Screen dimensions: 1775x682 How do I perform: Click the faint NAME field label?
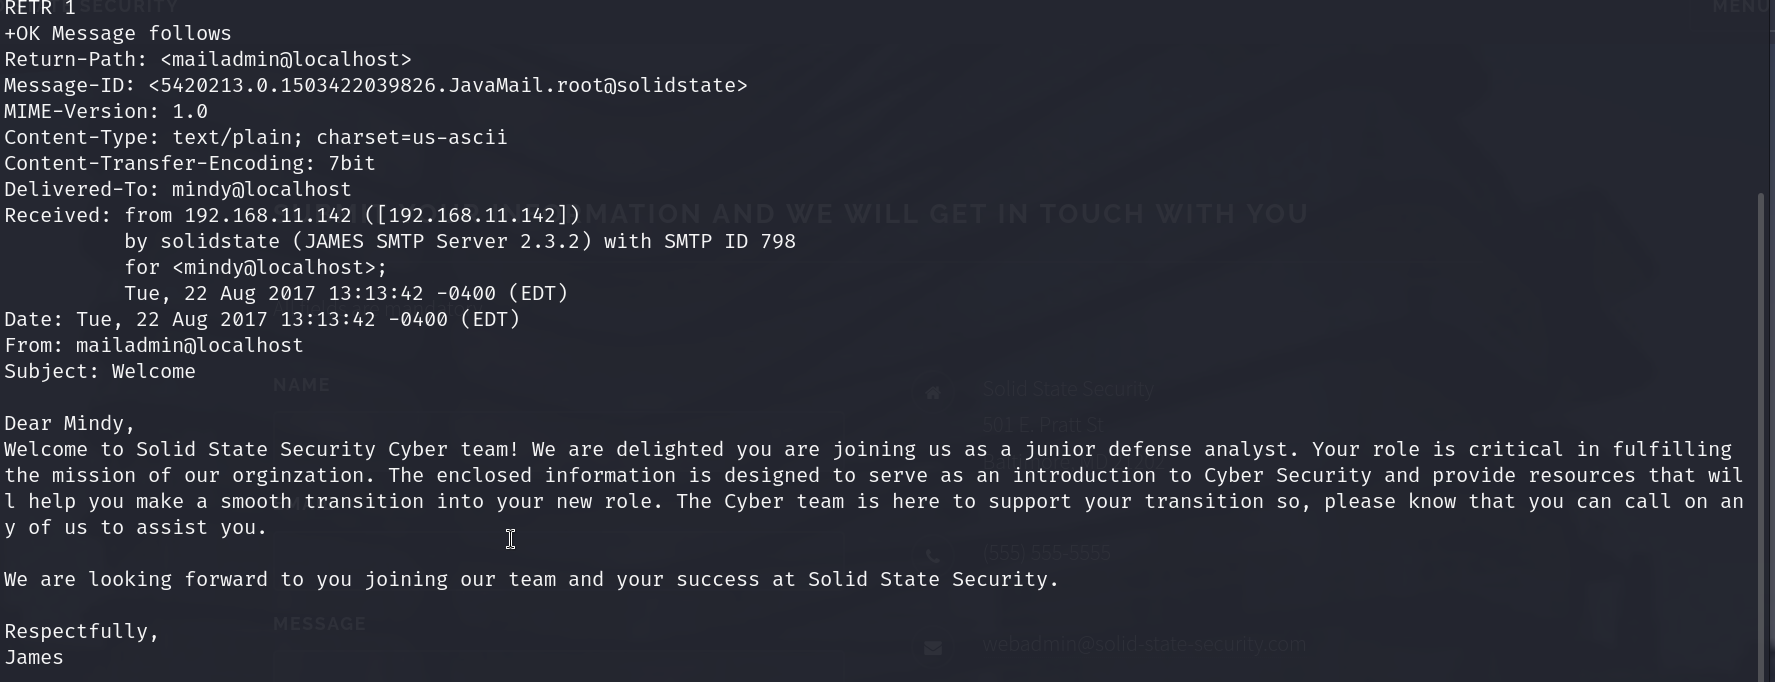301,385
